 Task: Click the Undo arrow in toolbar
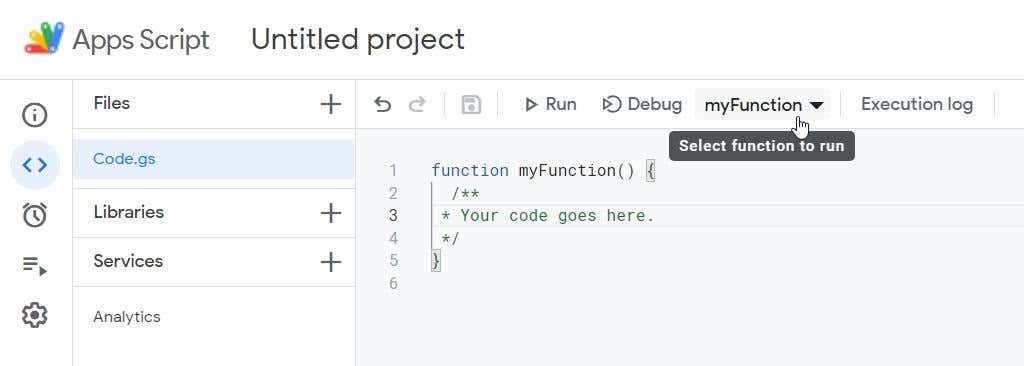pyautogui.click(x=382, y=105)
